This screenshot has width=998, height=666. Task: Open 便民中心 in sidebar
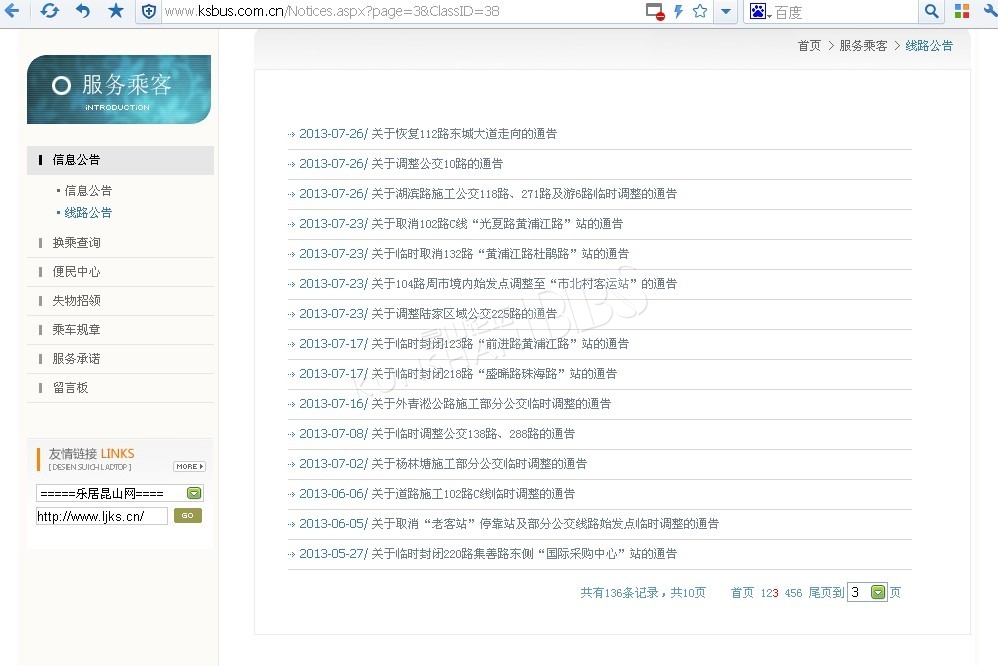[x=76, y=272]
